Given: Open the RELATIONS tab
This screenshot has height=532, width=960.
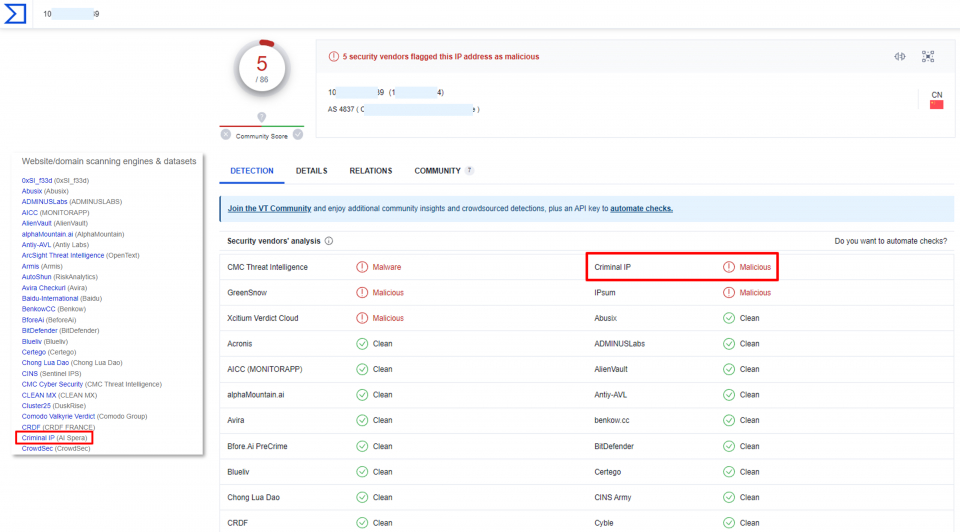Looking at the screenshot, I should coord(370,171).
